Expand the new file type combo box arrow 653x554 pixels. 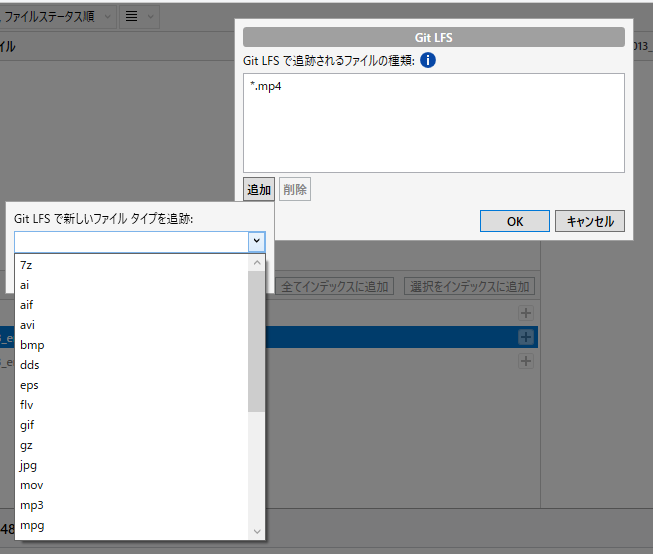257,241
